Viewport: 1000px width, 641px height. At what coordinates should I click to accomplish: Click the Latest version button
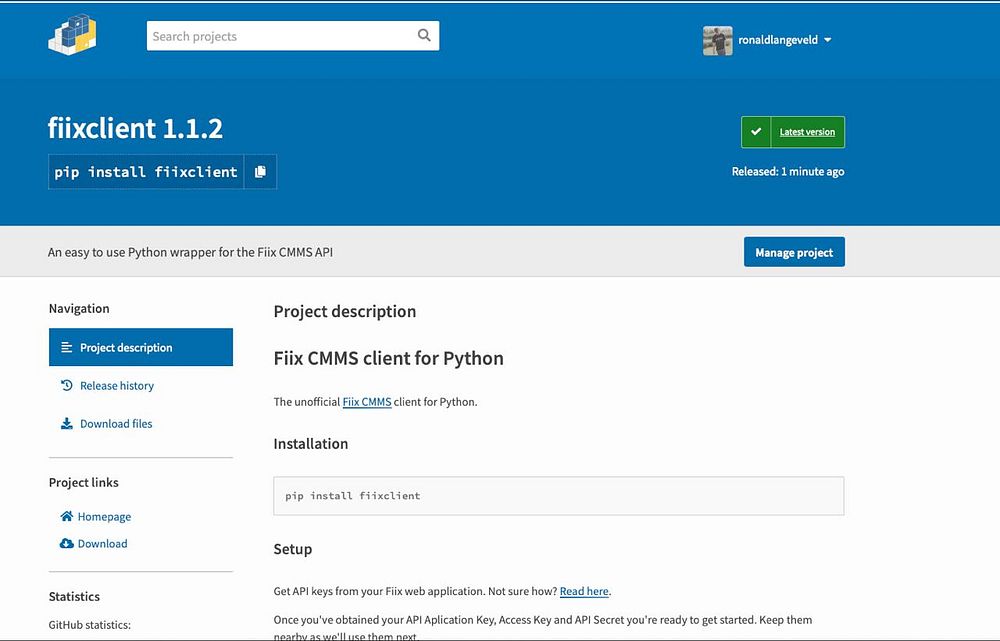pyautogui.click(x=807, y=132)
